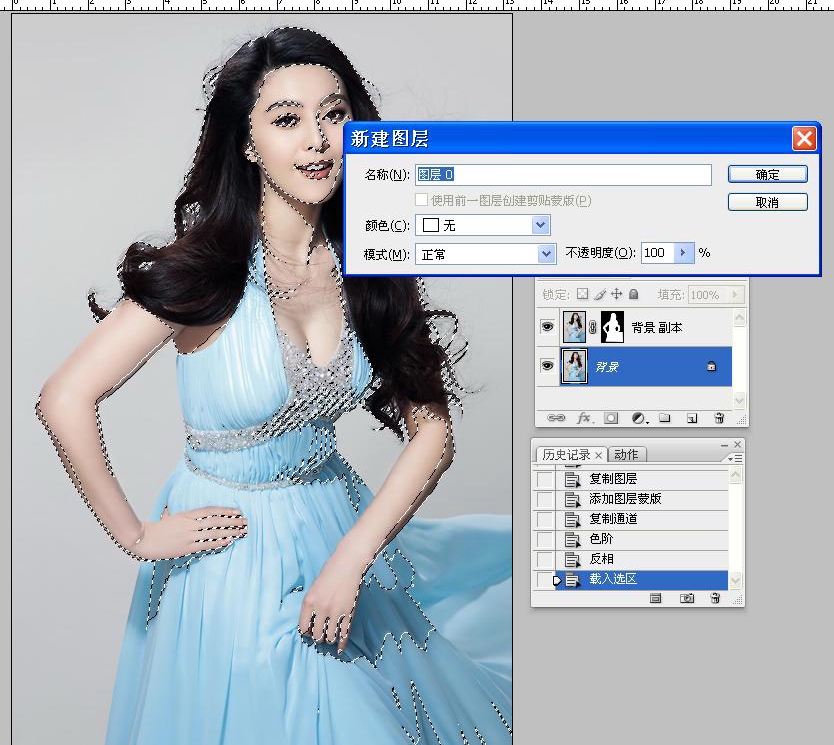Open the 不透明度 opacity slider arrow

(x=685, y=253)
